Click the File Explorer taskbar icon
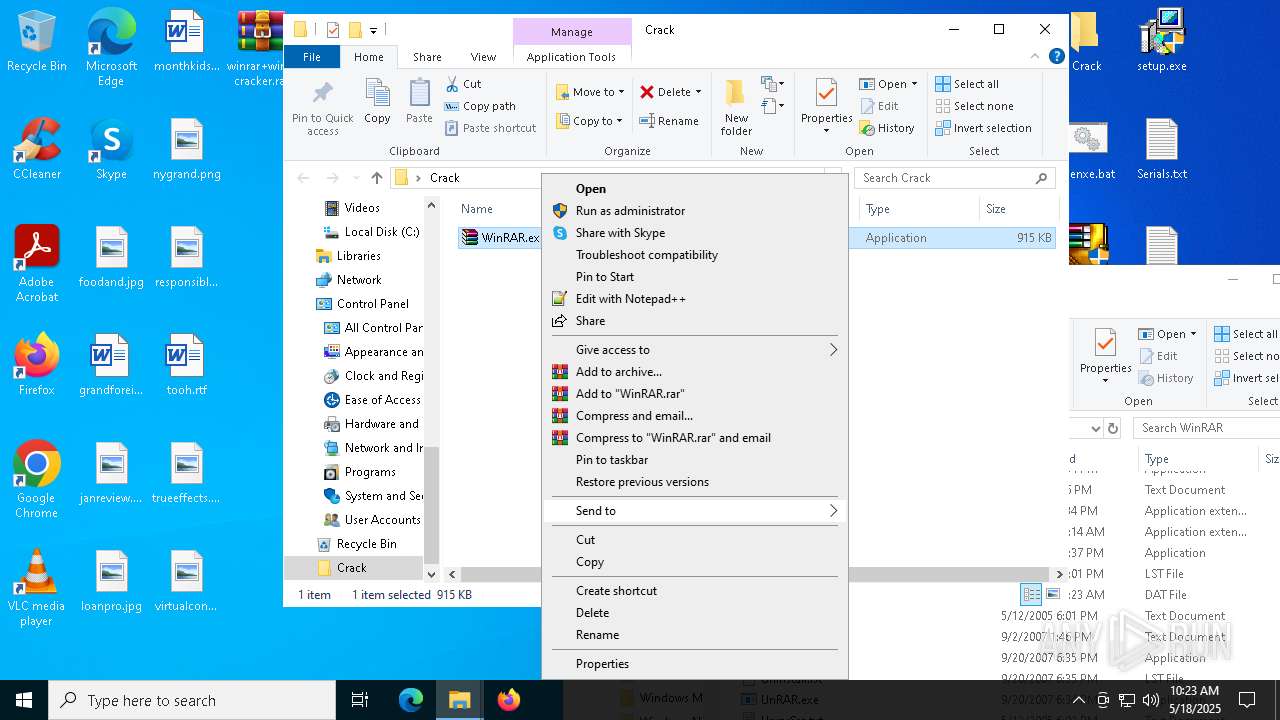Viewport: 1280px width, 720px height. (x=460, y=700)
